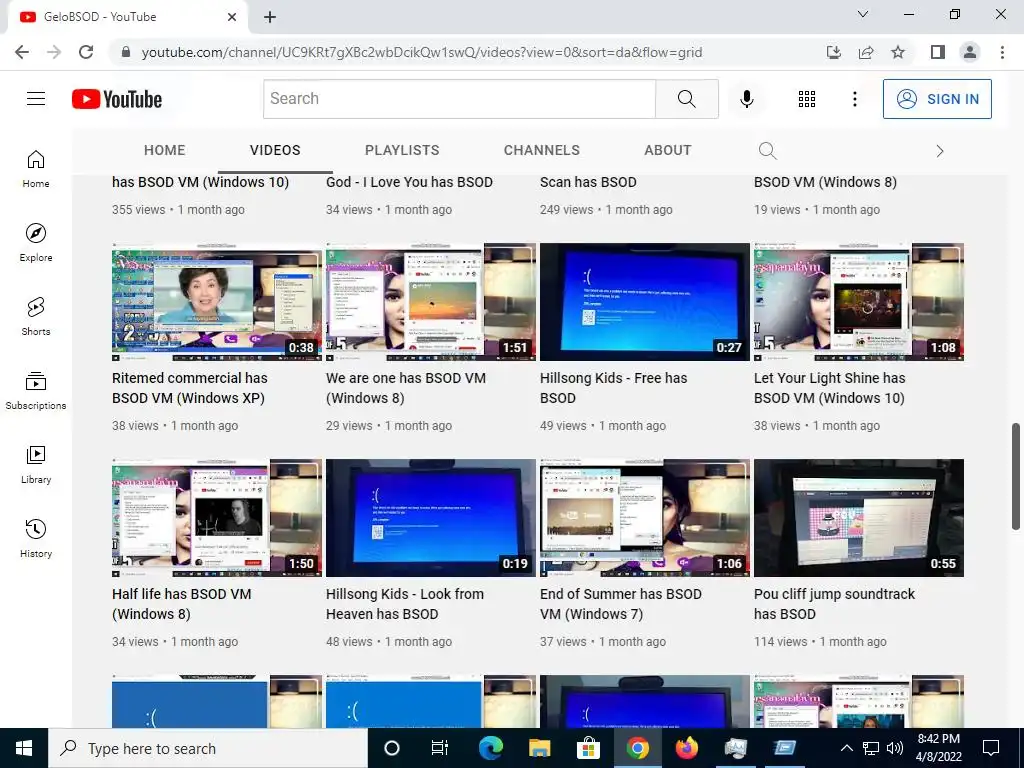Click the 1:08 Let Your Light thumbnail
1024x768 pixels.
pyautogui.click(x=859, y=302)
